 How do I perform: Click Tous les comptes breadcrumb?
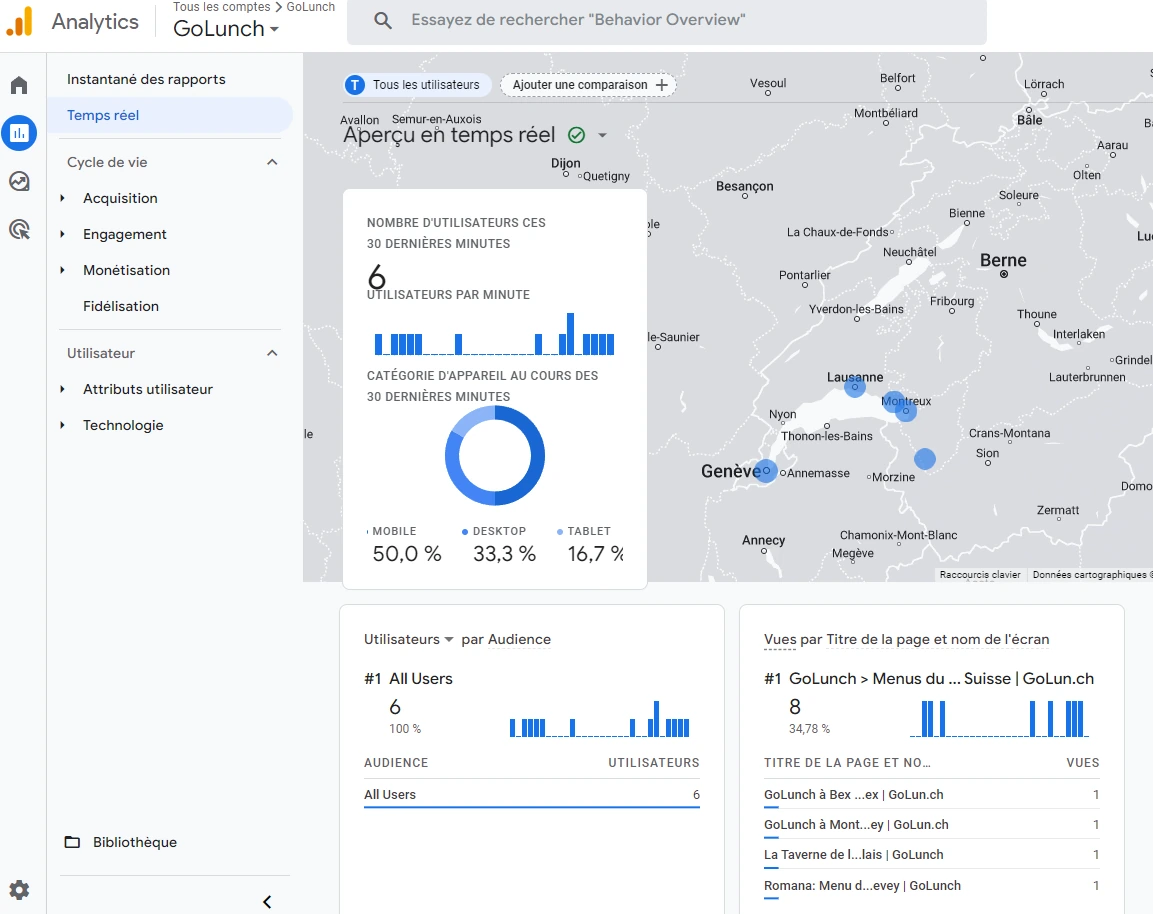(x=221, y=7)
